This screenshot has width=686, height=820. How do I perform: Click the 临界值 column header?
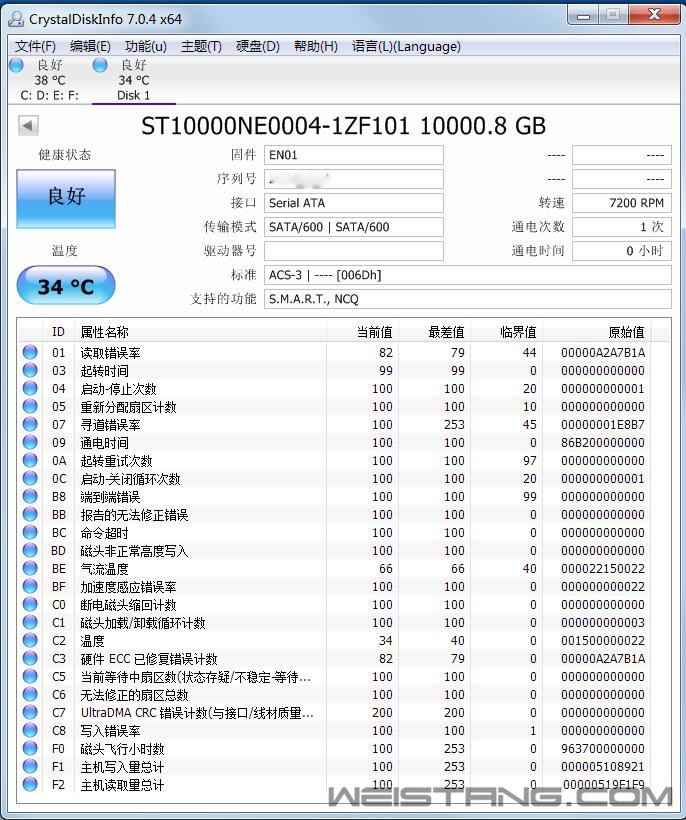coord(507,332)
